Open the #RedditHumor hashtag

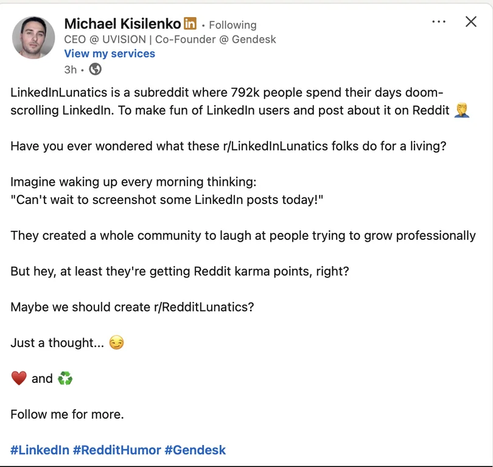(117, 450)
